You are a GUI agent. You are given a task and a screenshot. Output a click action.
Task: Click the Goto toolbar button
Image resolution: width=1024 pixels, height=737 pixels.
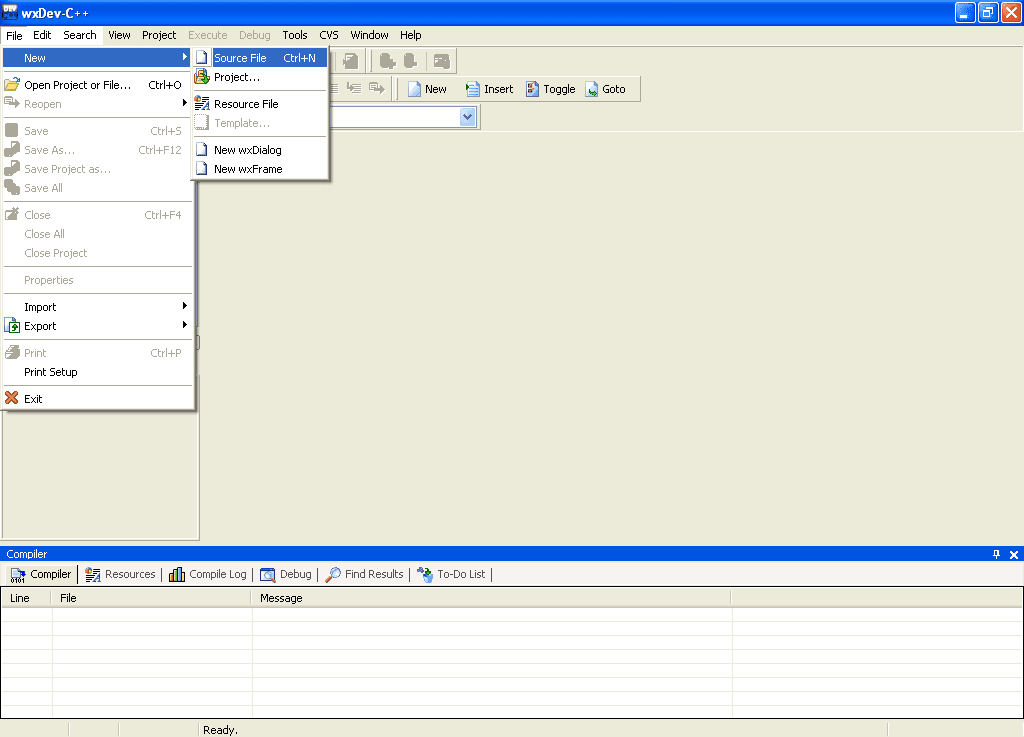[x=605, y=89]
